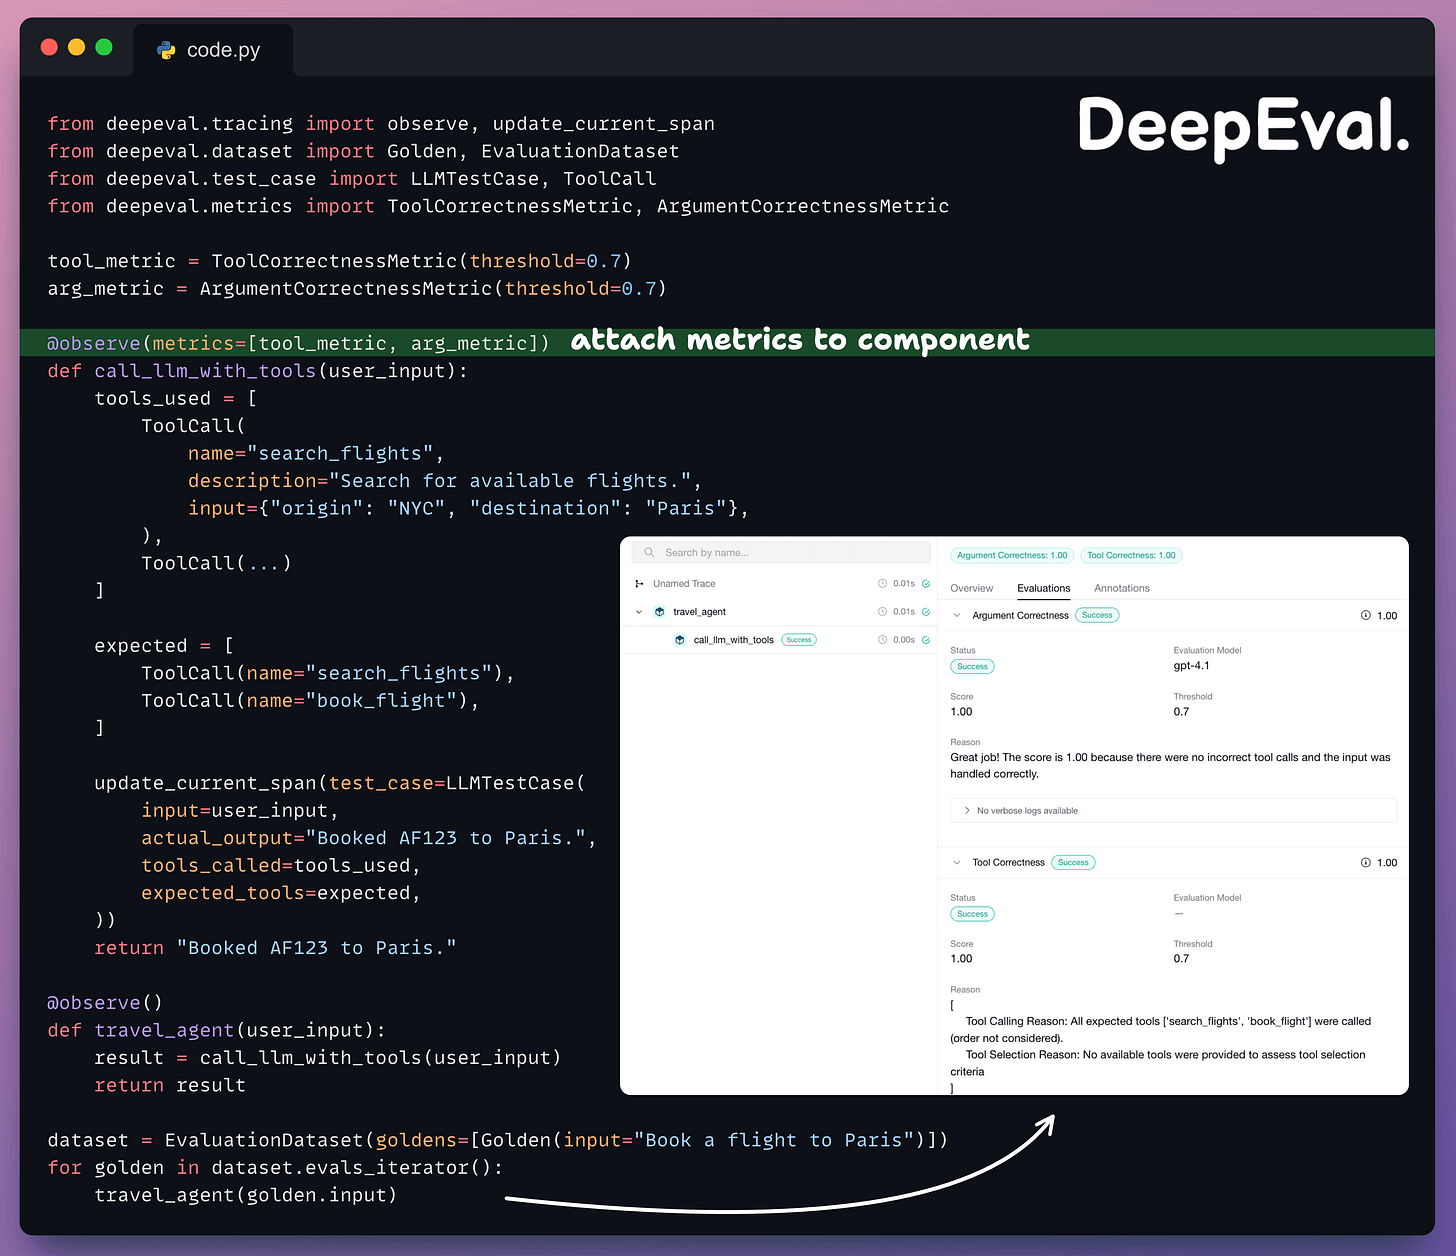This screenshot has width=1456, height=1256.
Task: Click the Argument Correctness: 1.00 pill
Action: click(x=1012, y=555)
